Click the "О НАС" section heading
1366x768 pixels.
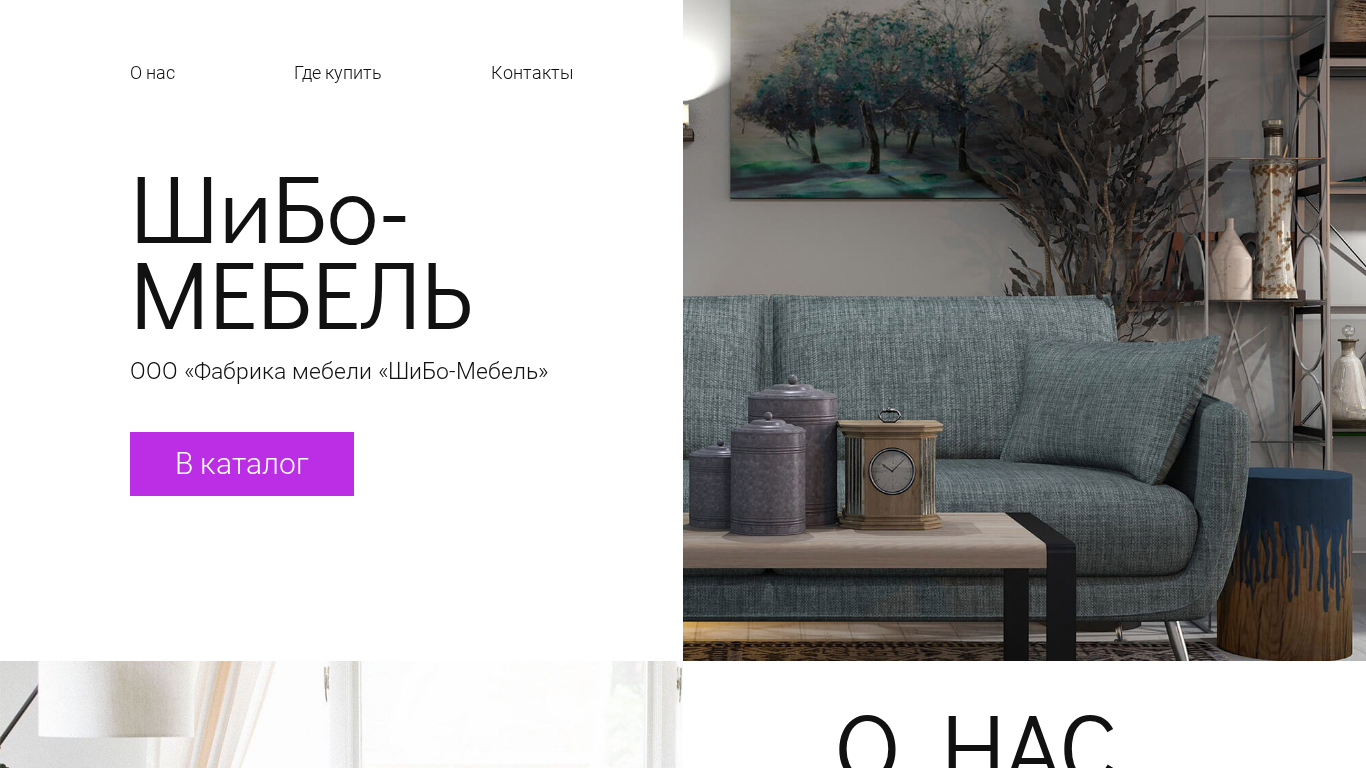coord(976,740)
